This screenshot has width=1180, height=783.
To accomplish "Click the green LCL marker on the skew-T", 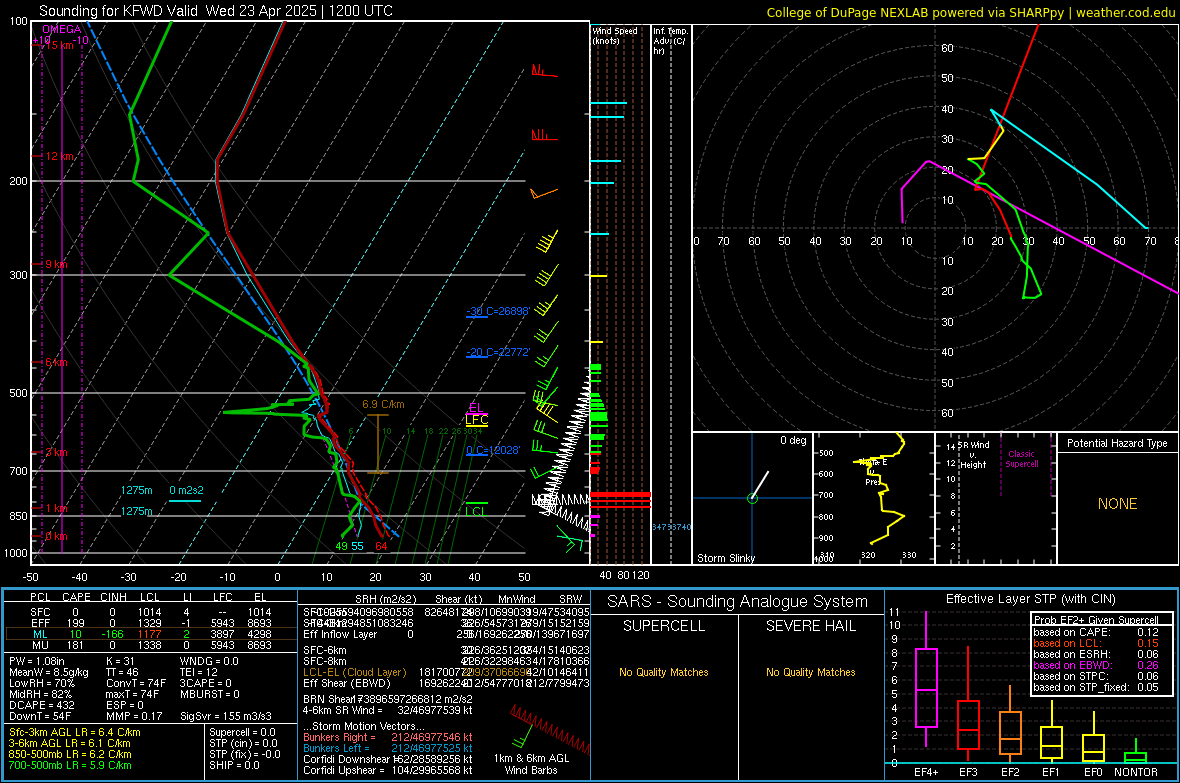I will coord(476,511).
